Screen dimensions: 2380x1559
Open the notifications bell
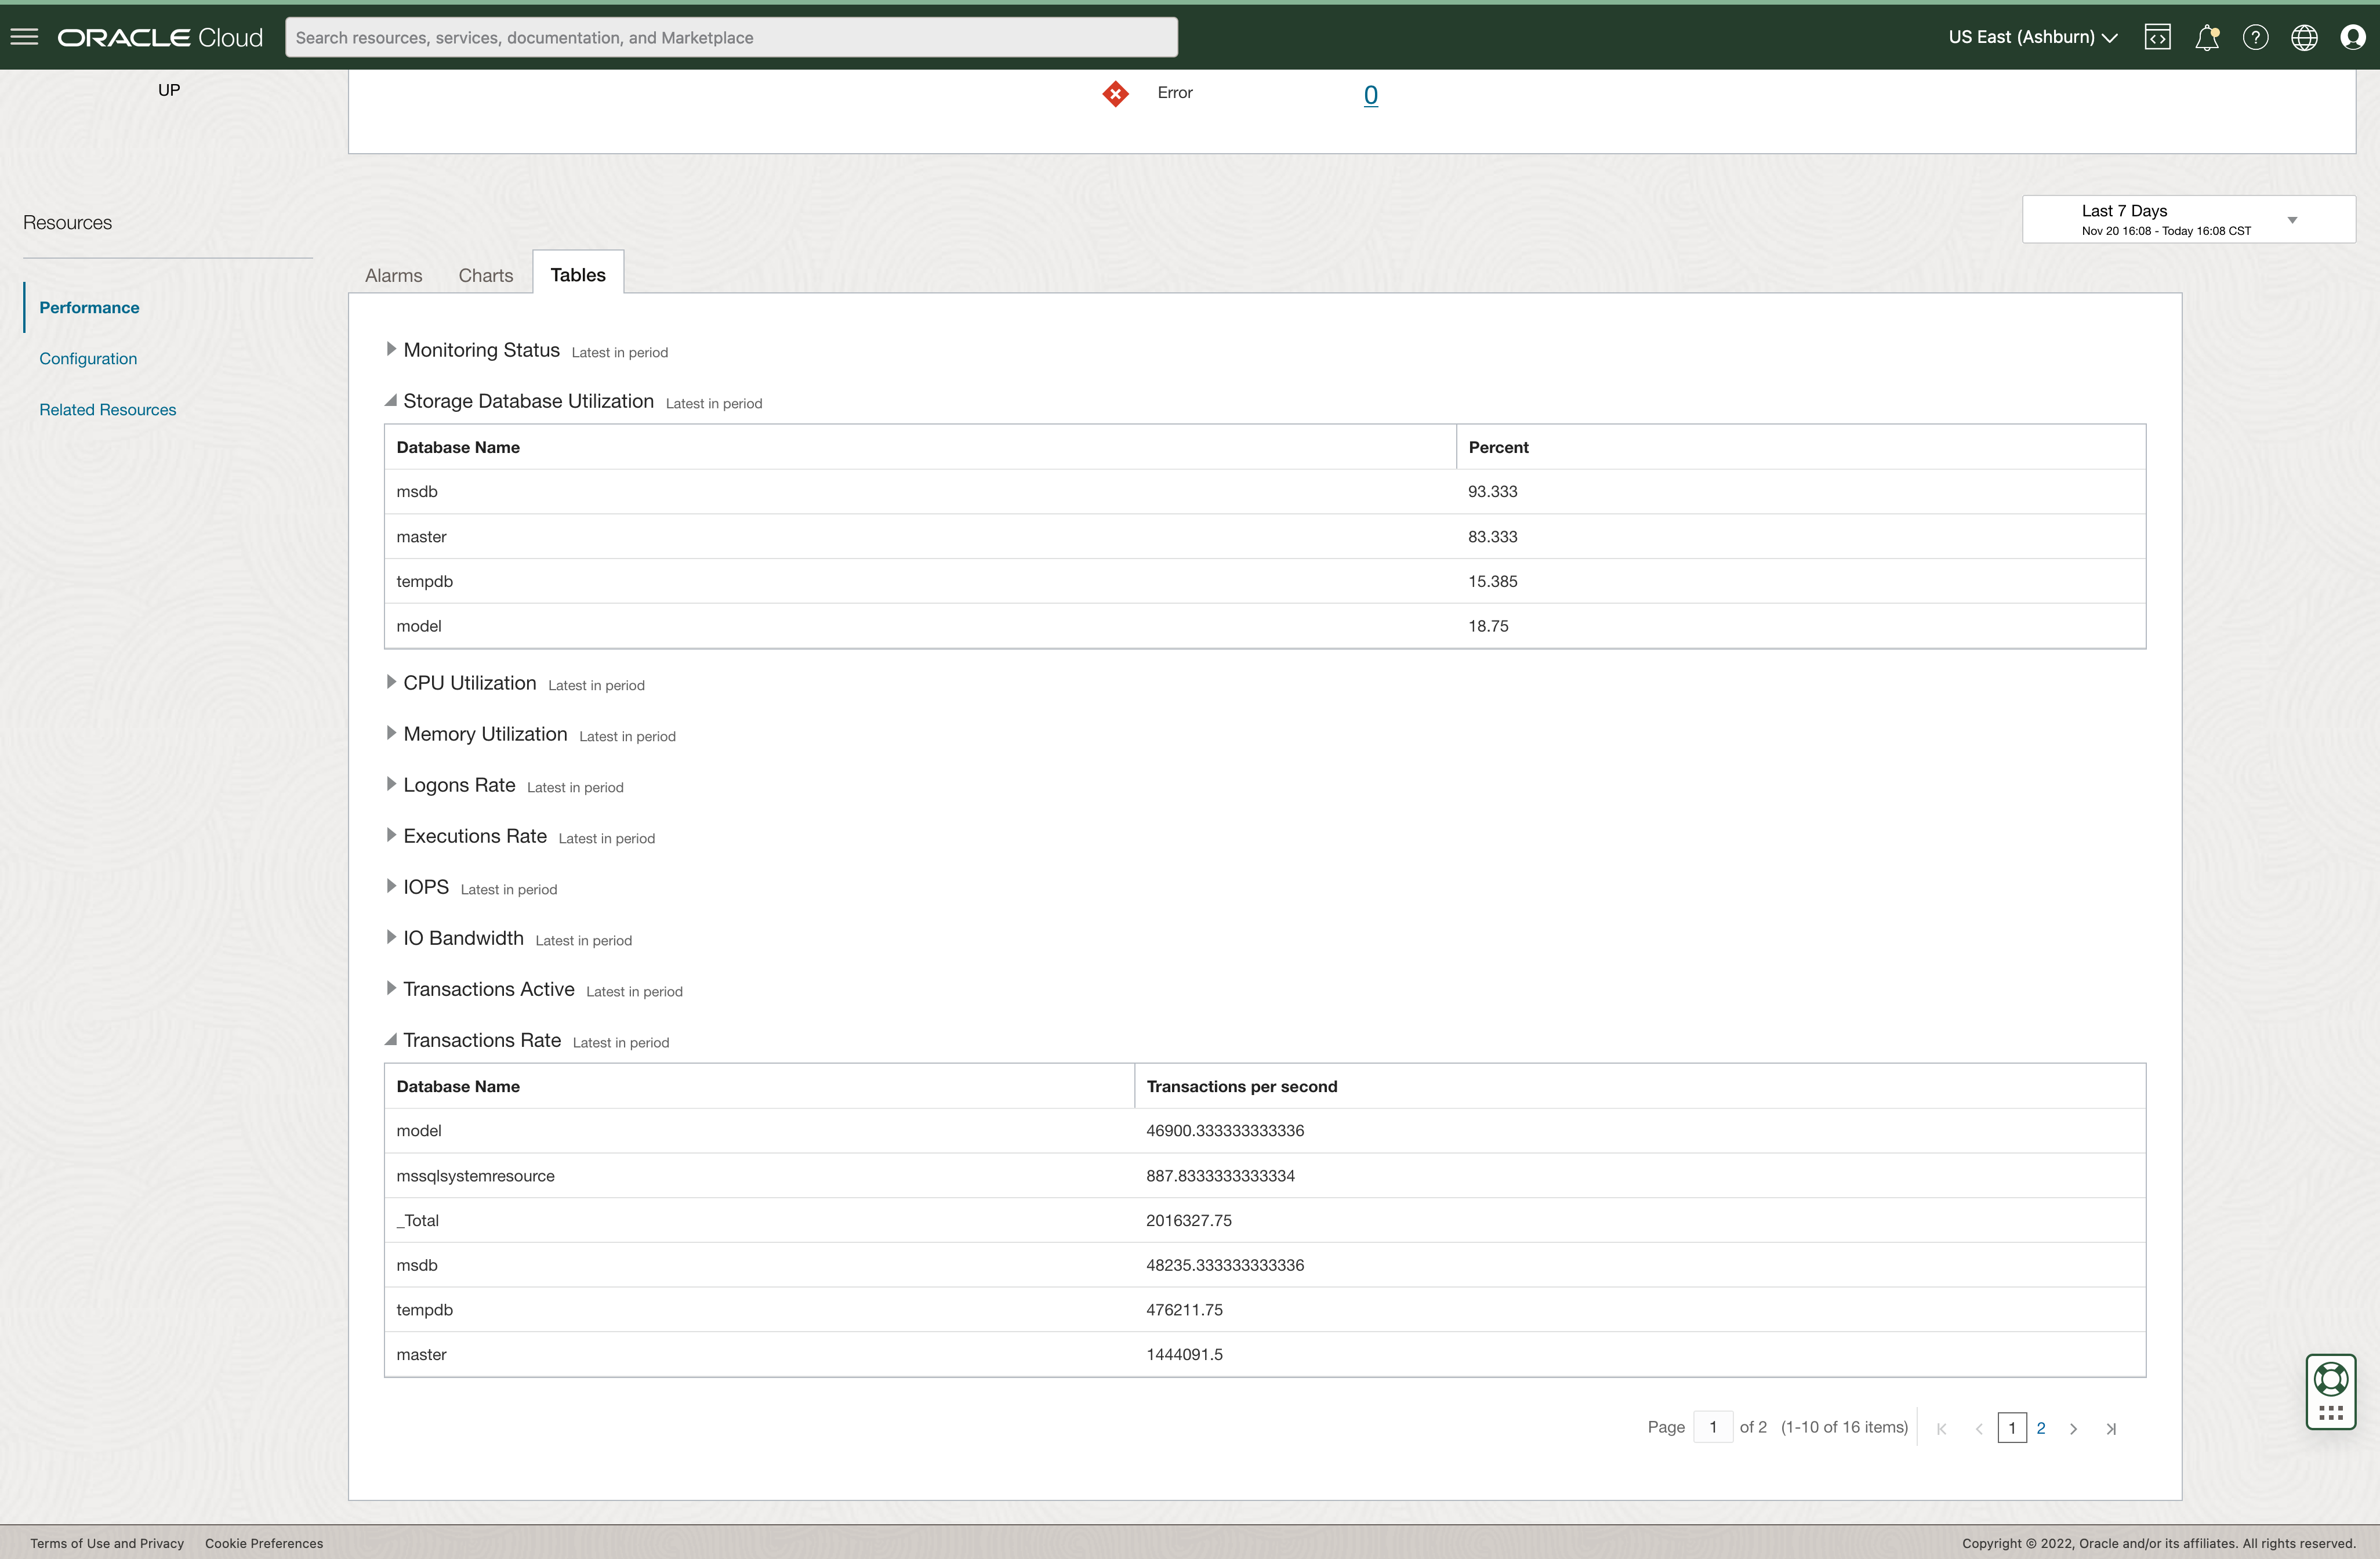pos(2206,37)
